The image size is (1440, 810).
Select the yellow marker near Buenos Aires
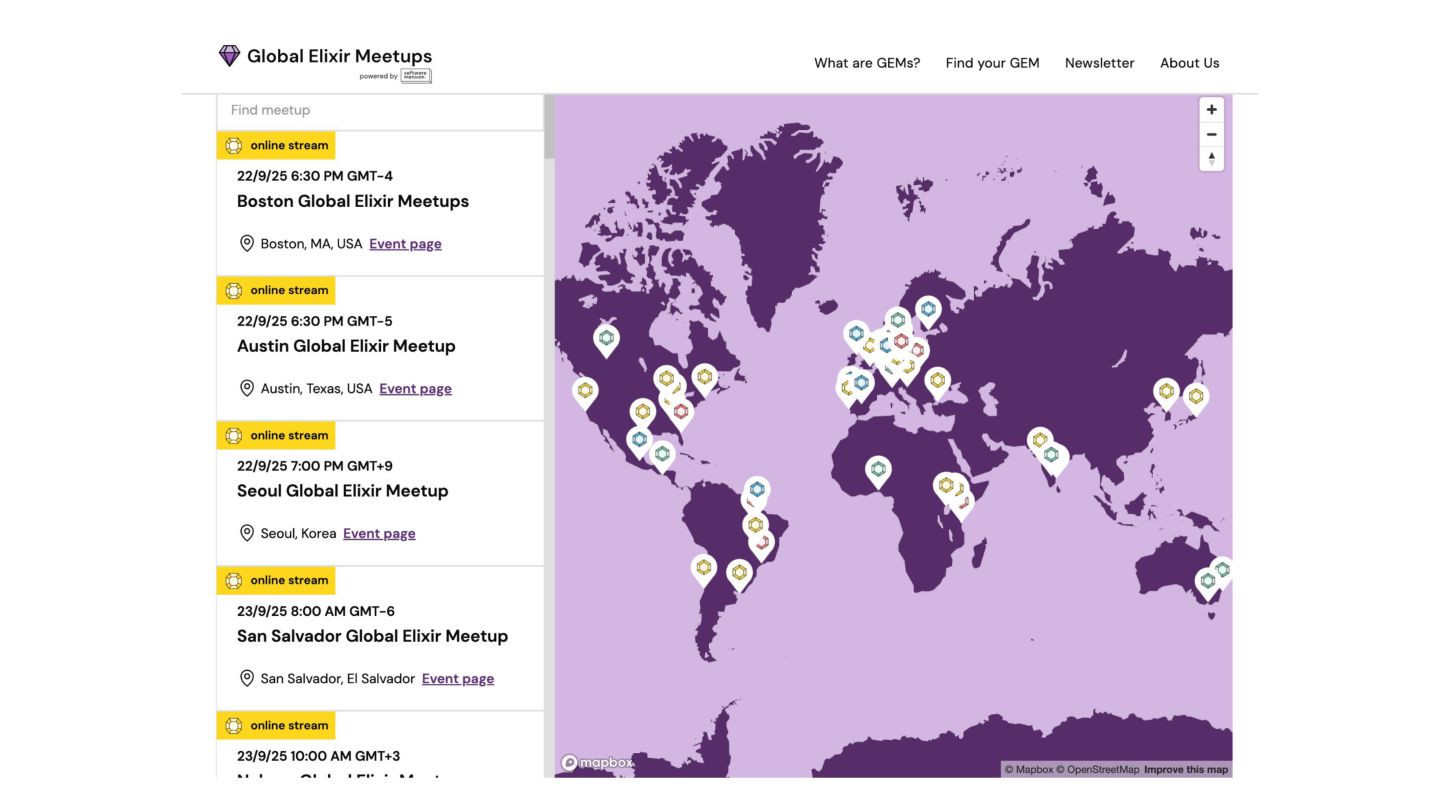tap(739, 573)
